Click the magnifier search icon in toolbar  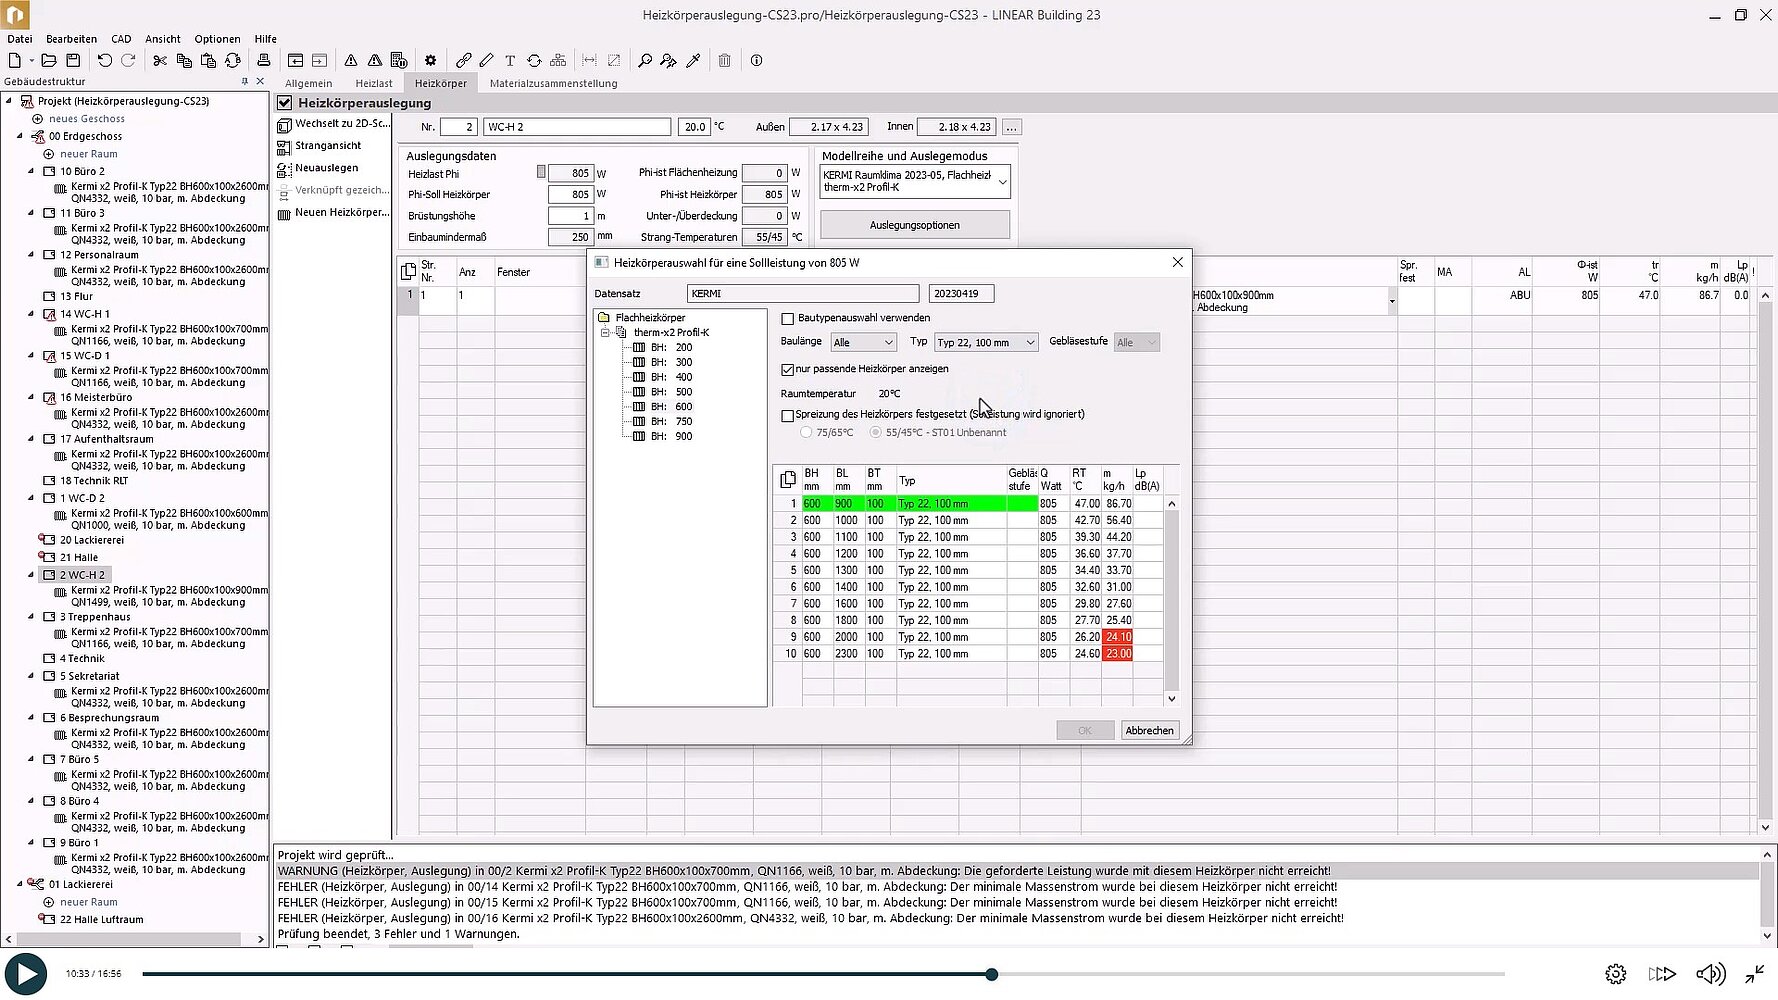645,61
